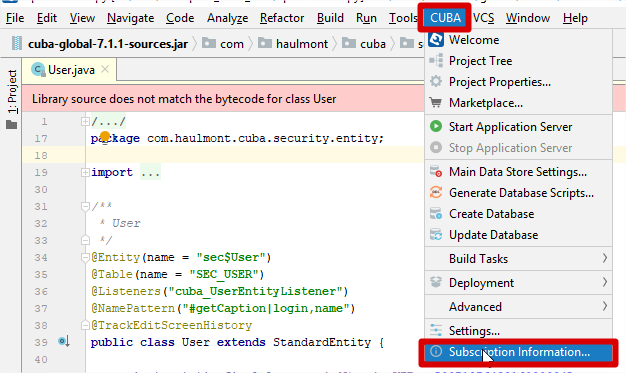The image size is (626, 373).
Task: Open the File menu
Action: (x=15, y=18)
